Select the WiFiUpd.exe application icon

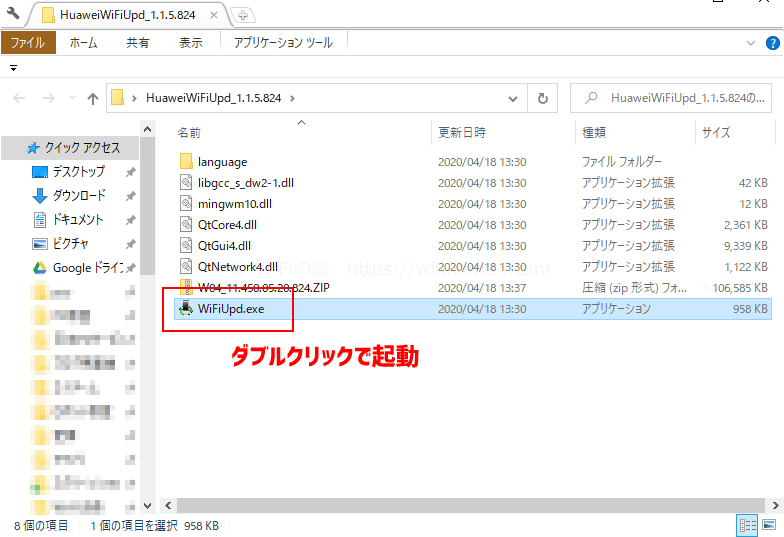point(186,308)
